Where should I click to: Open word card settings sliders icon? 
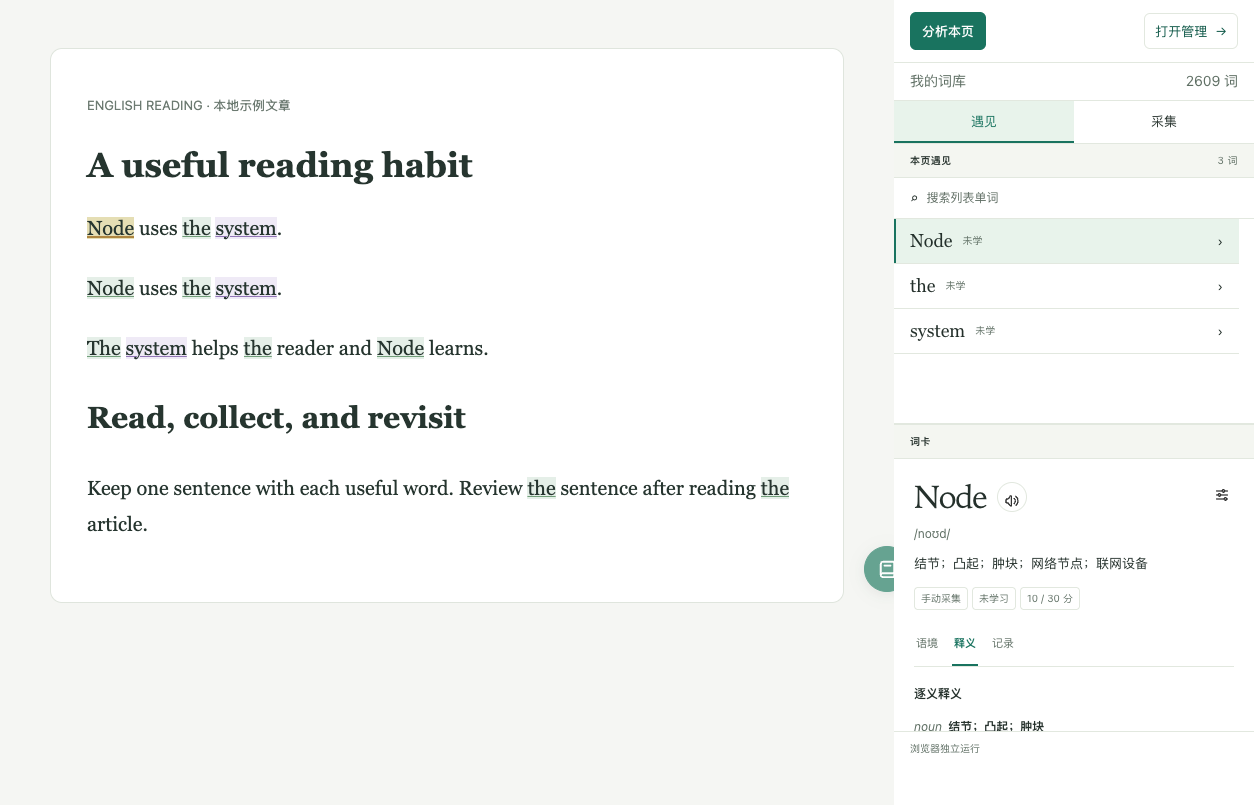coord(1222,495)
